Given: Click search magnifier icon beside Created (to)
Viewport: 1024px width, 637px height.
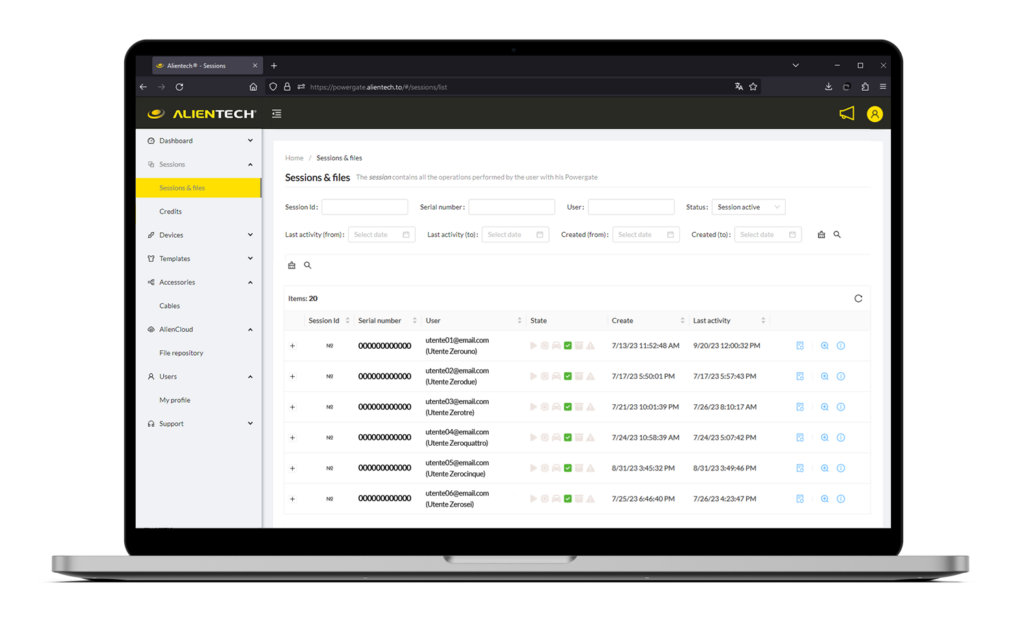Looking at the screenshot, I should pyautogui.click(x=837, y=235).
